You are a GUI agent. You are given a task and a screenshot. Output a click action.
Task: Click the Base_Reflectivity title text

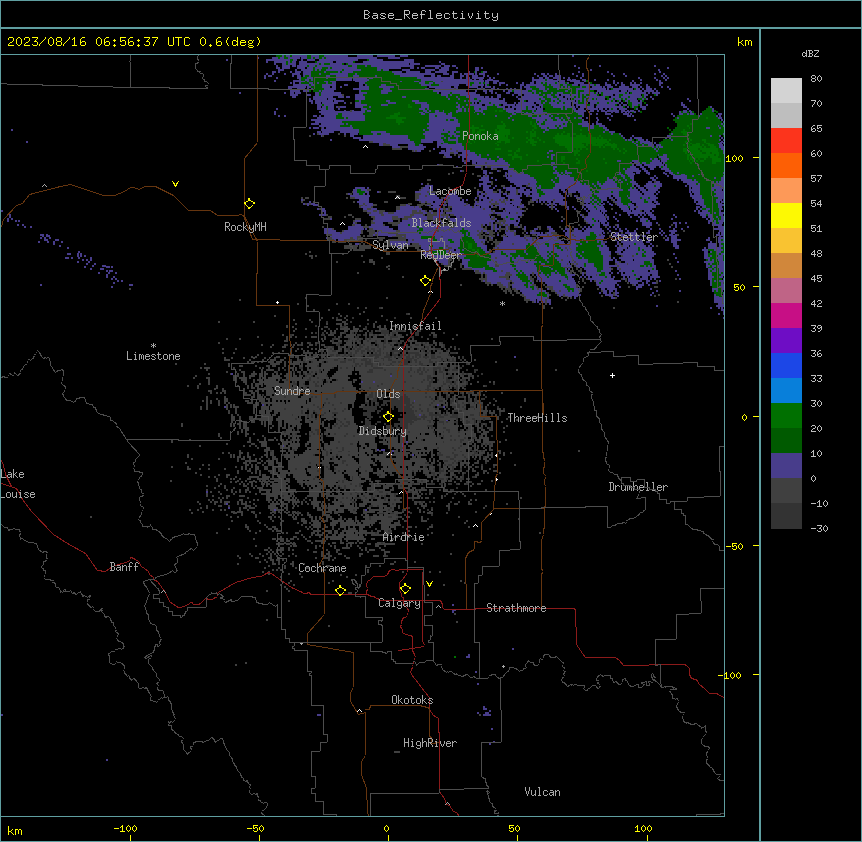[431, 15]
